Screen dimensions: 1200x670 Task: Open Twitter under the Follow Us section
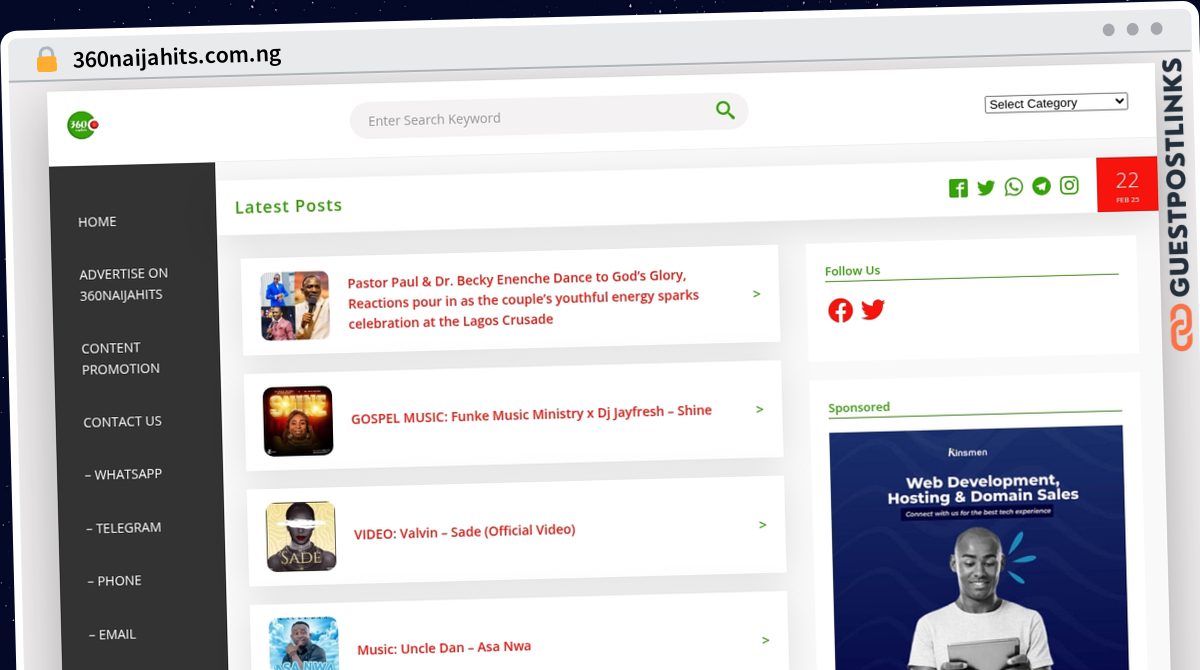[872, 310]
